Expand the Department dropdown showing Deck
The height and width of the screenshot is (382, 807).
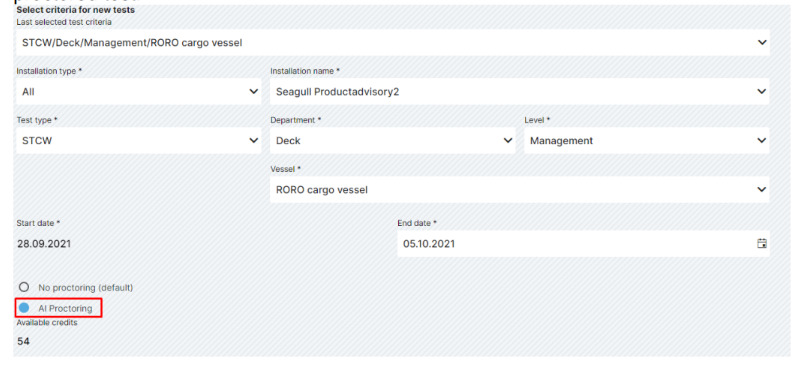[x=393, y=141]
